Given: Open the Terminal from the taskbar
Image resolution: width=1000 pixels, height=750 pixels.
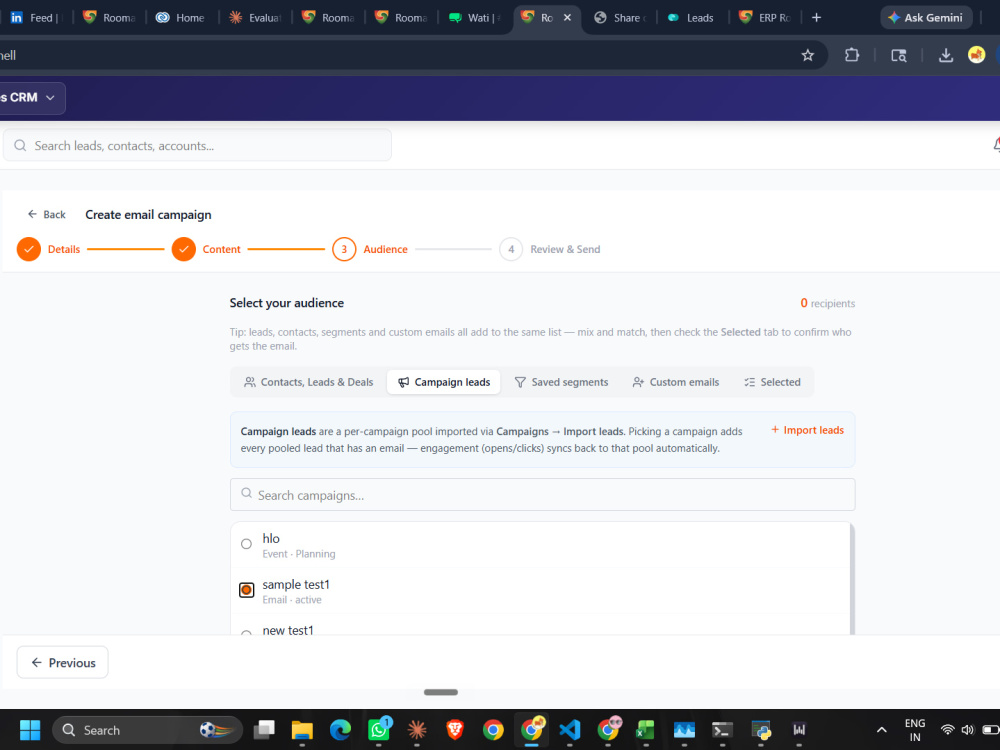Looking at the screenshot, I should pos(722,730).
